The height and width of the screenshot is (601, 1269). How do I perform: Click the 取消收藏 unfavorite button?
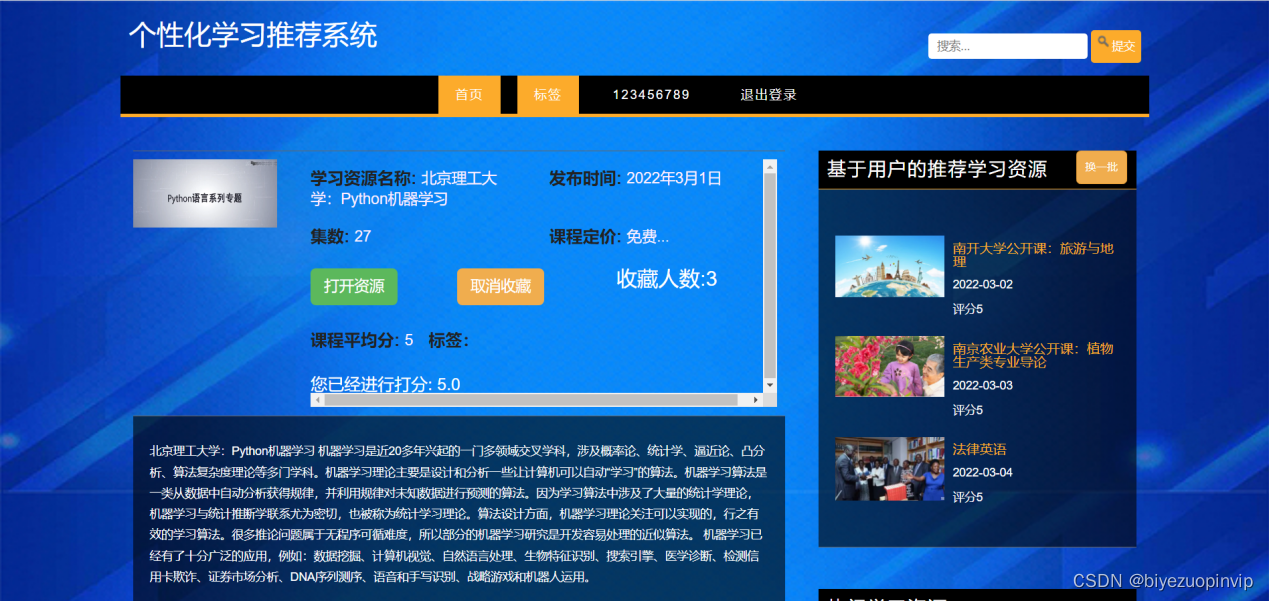click(500, 286)
